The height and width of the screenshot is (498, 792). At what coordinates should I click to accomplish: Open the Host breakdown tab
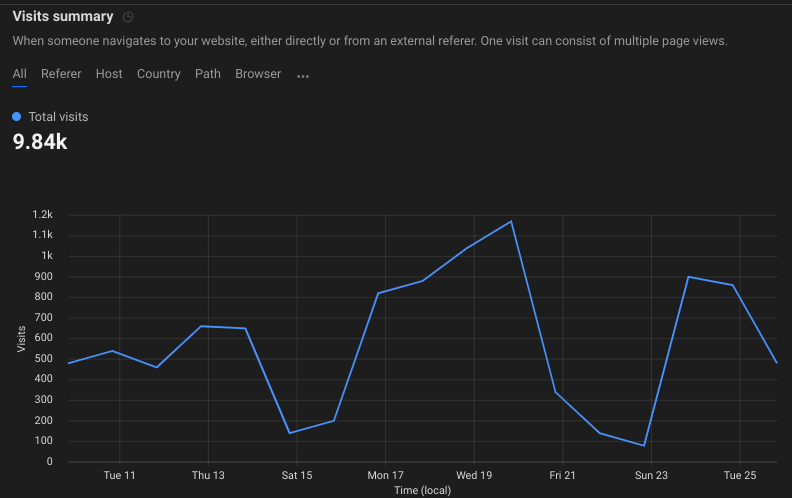[x=109, y=74]
